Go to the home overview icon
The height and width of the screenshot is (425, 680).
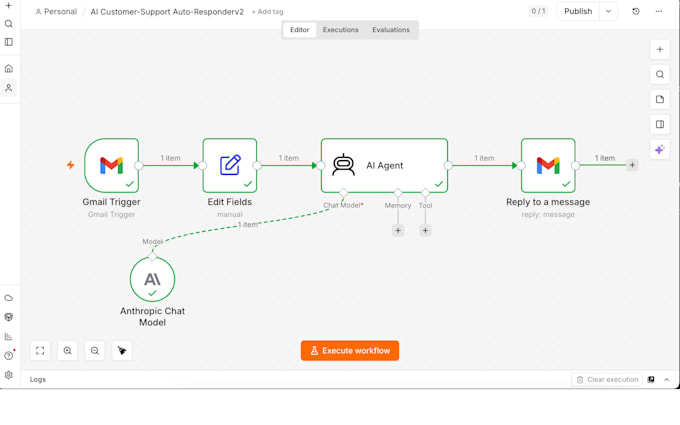tap(8, 69)
